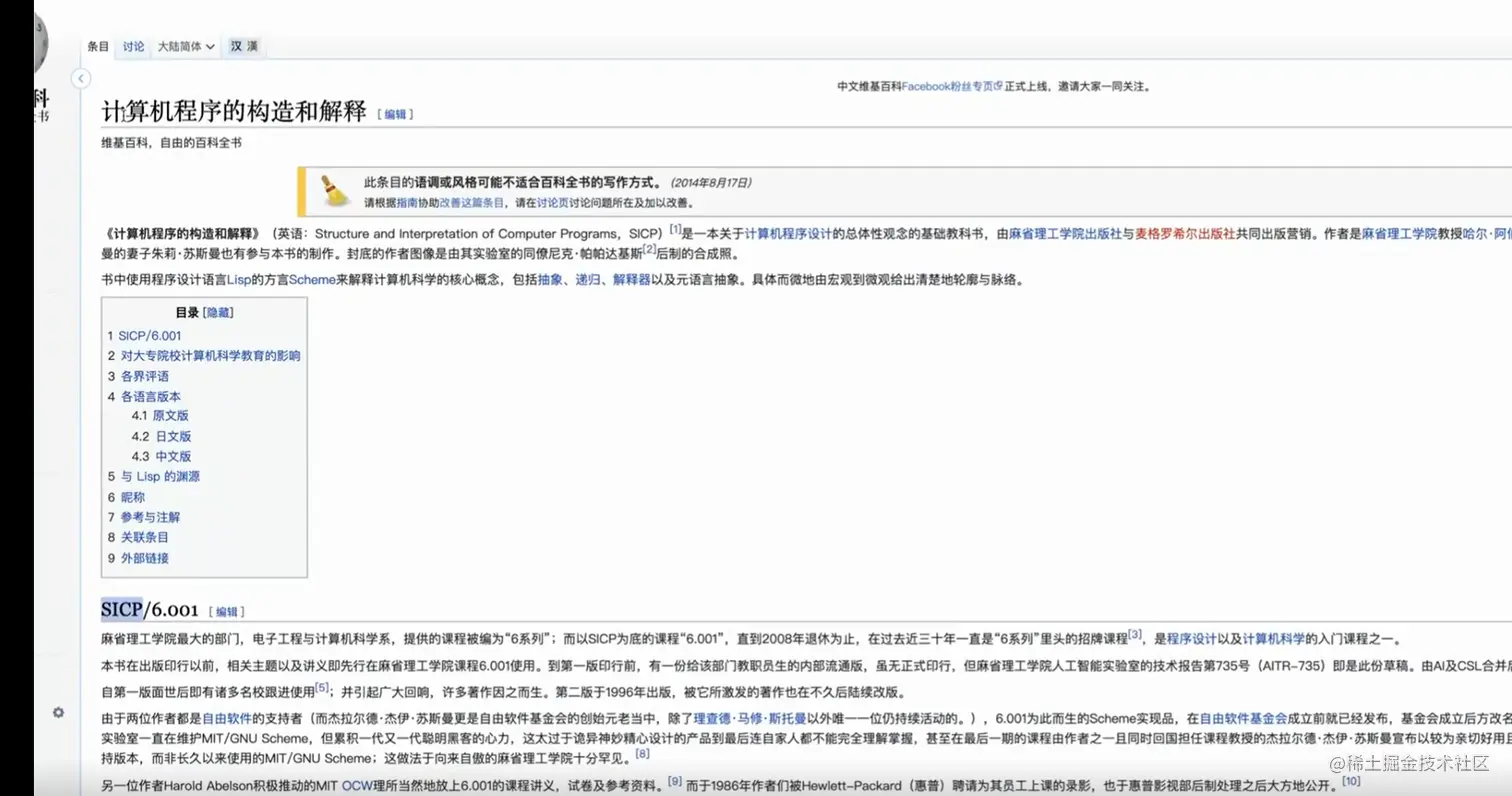
Task: Open the 自由软件 link
Action: click(227, 718)
